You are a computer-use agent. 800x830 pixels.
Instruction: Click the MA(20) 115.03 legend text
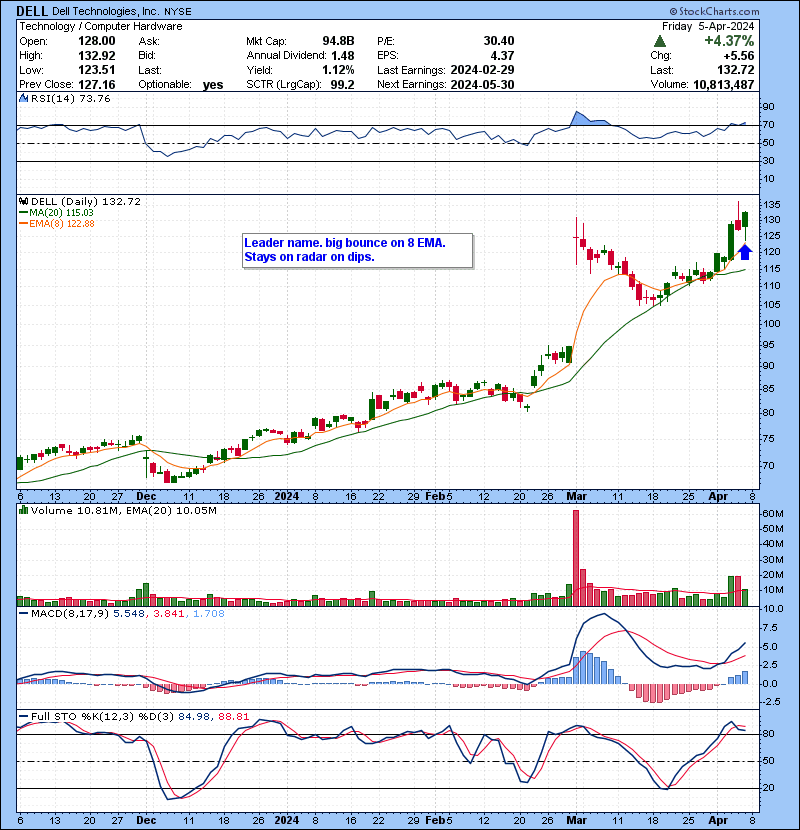pos(61,213)
